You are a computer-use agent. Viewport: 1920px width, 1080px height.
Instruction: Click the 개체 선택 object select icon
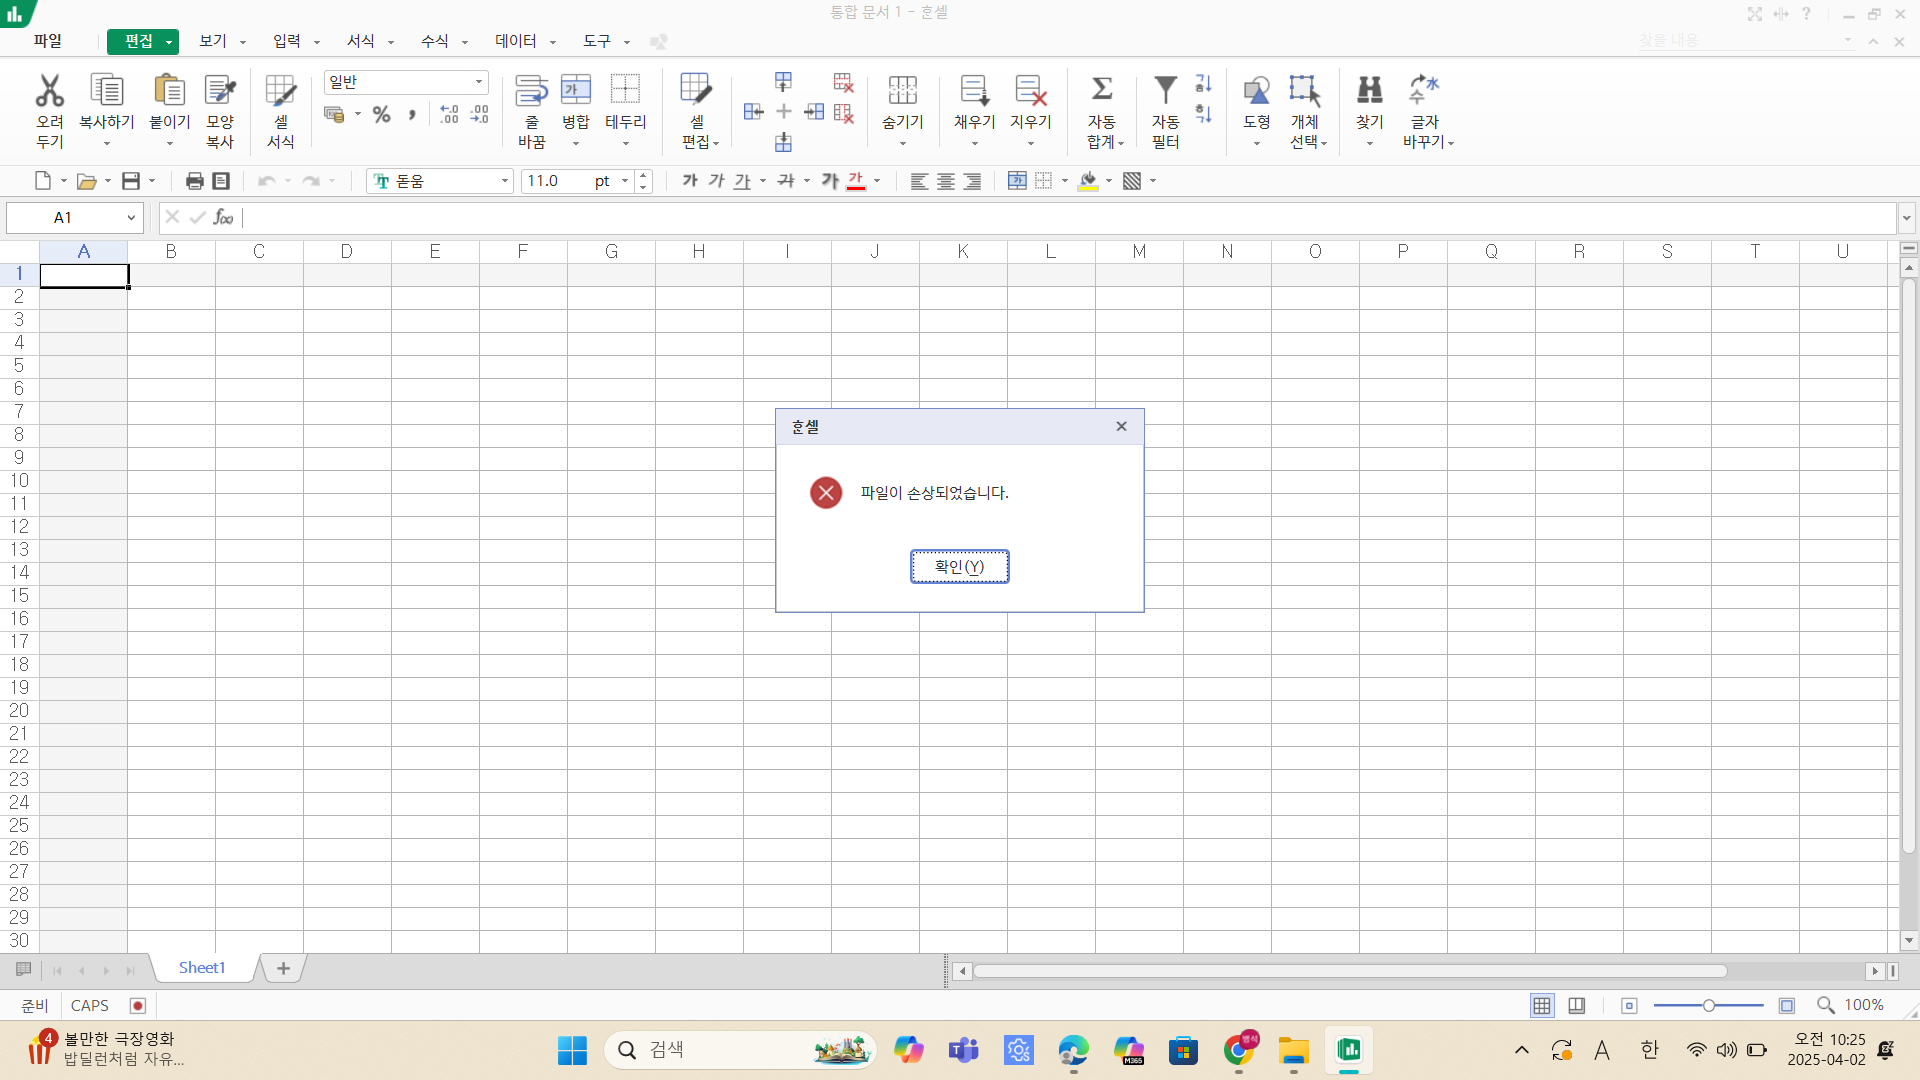tap(1305, 91)
